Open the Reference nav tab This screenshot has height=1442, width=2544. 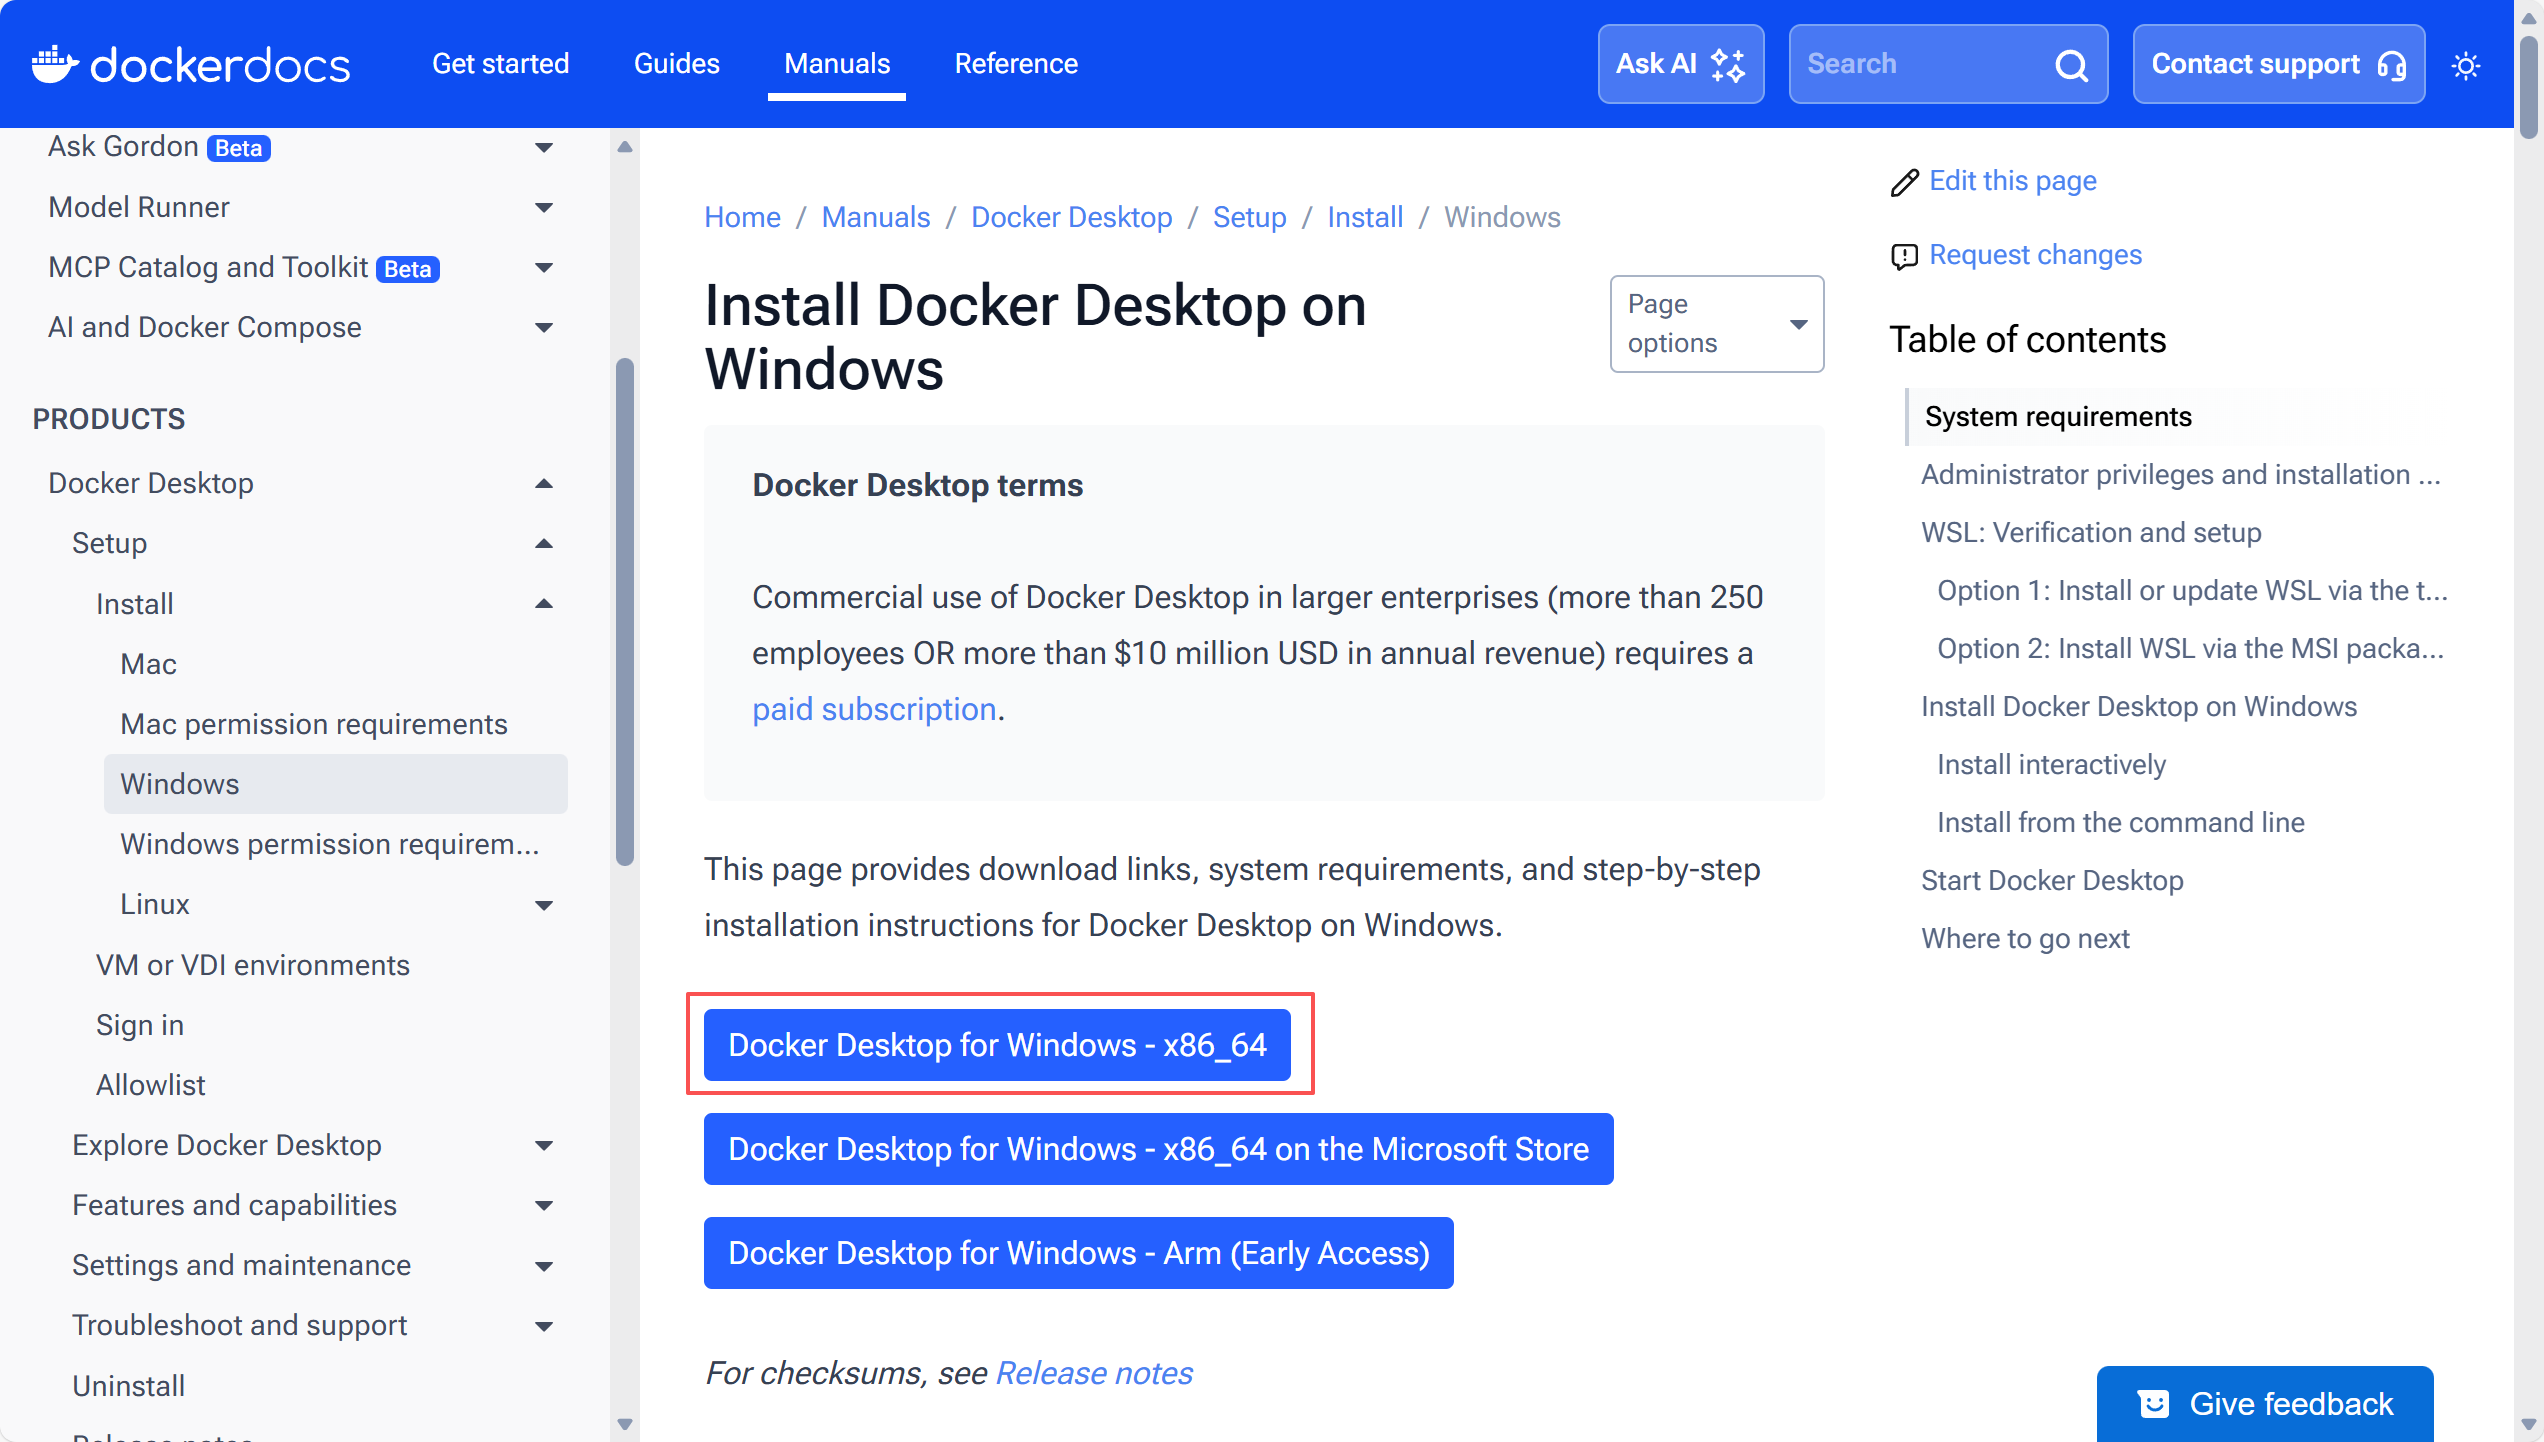(1015, 64)
